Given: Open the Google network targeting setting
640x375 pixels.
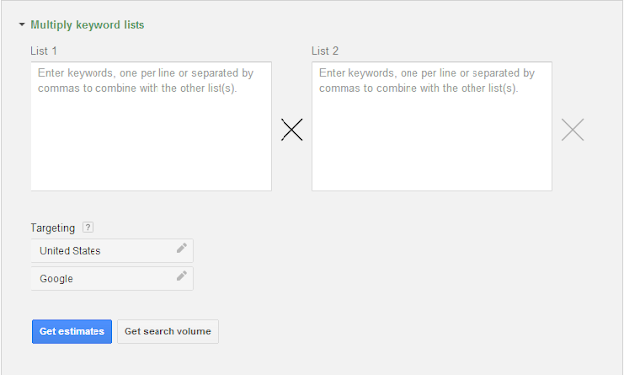Looking at the screenshot, I should coord(112,278).
